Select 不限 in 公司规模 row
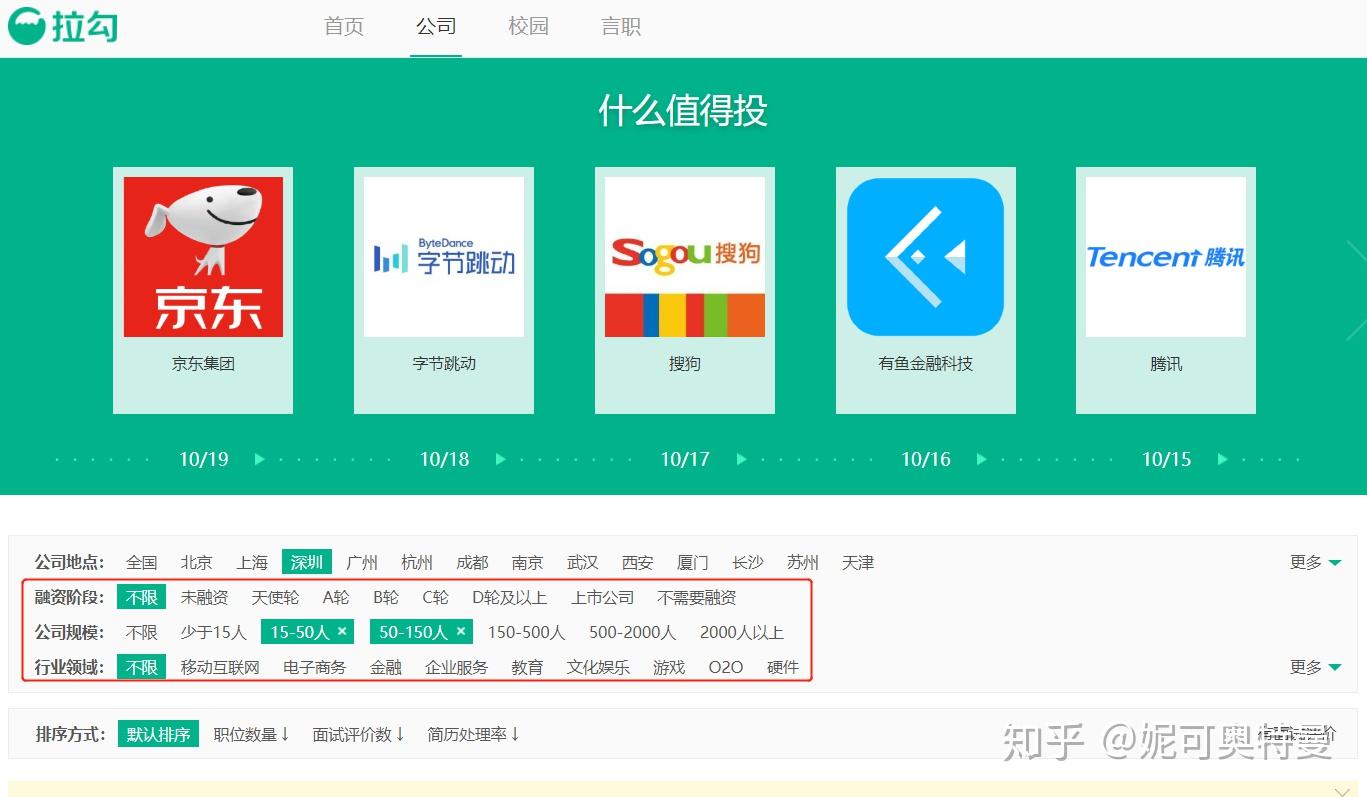Viewport: 1367px width, 797px height. 141,632
